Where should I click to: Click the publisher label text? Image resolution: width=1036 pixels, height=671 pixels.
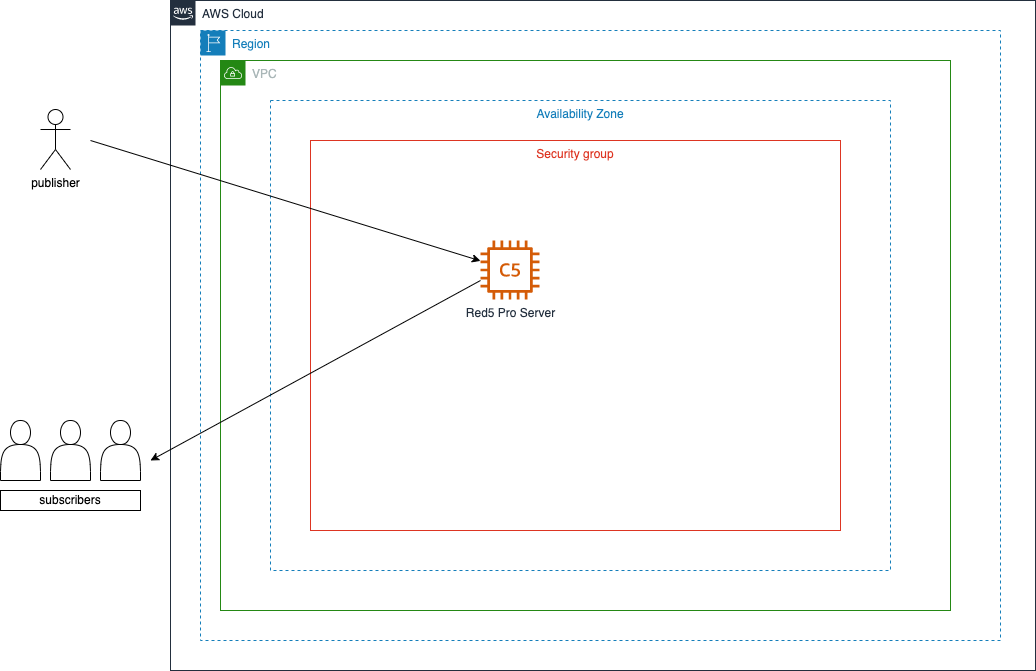[x=56, y=183]
